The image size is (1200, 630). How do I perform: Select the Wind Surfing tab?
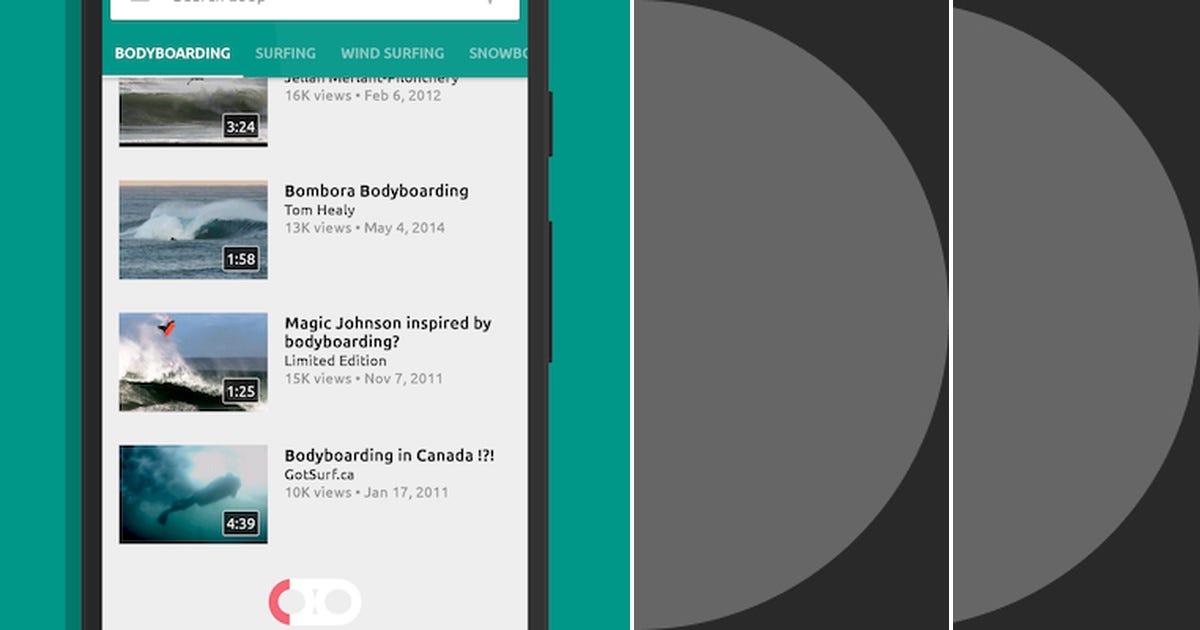tap(392, 54)
